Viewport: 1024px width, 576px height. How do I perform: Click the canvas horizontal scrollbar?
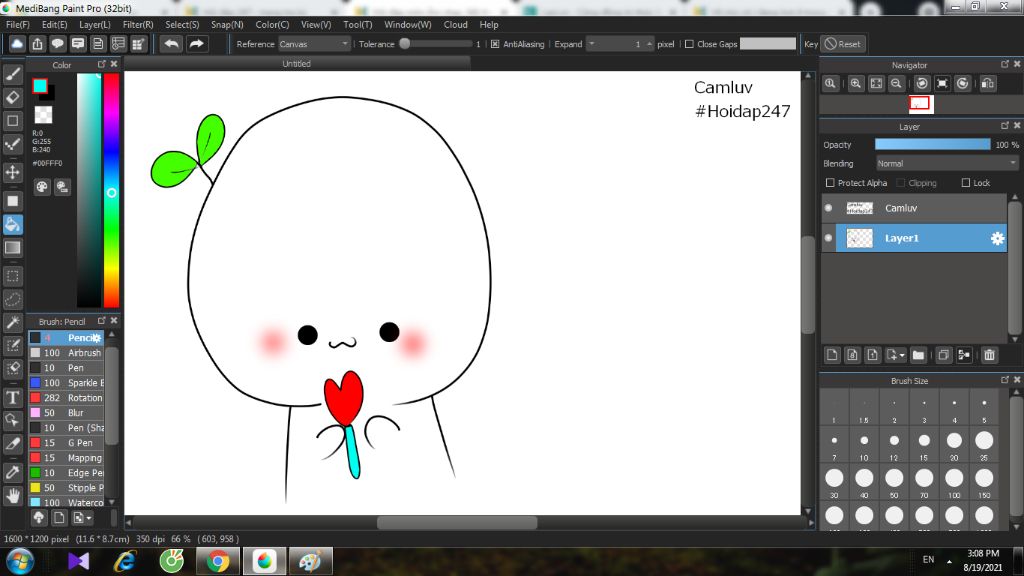coord(457,522)
